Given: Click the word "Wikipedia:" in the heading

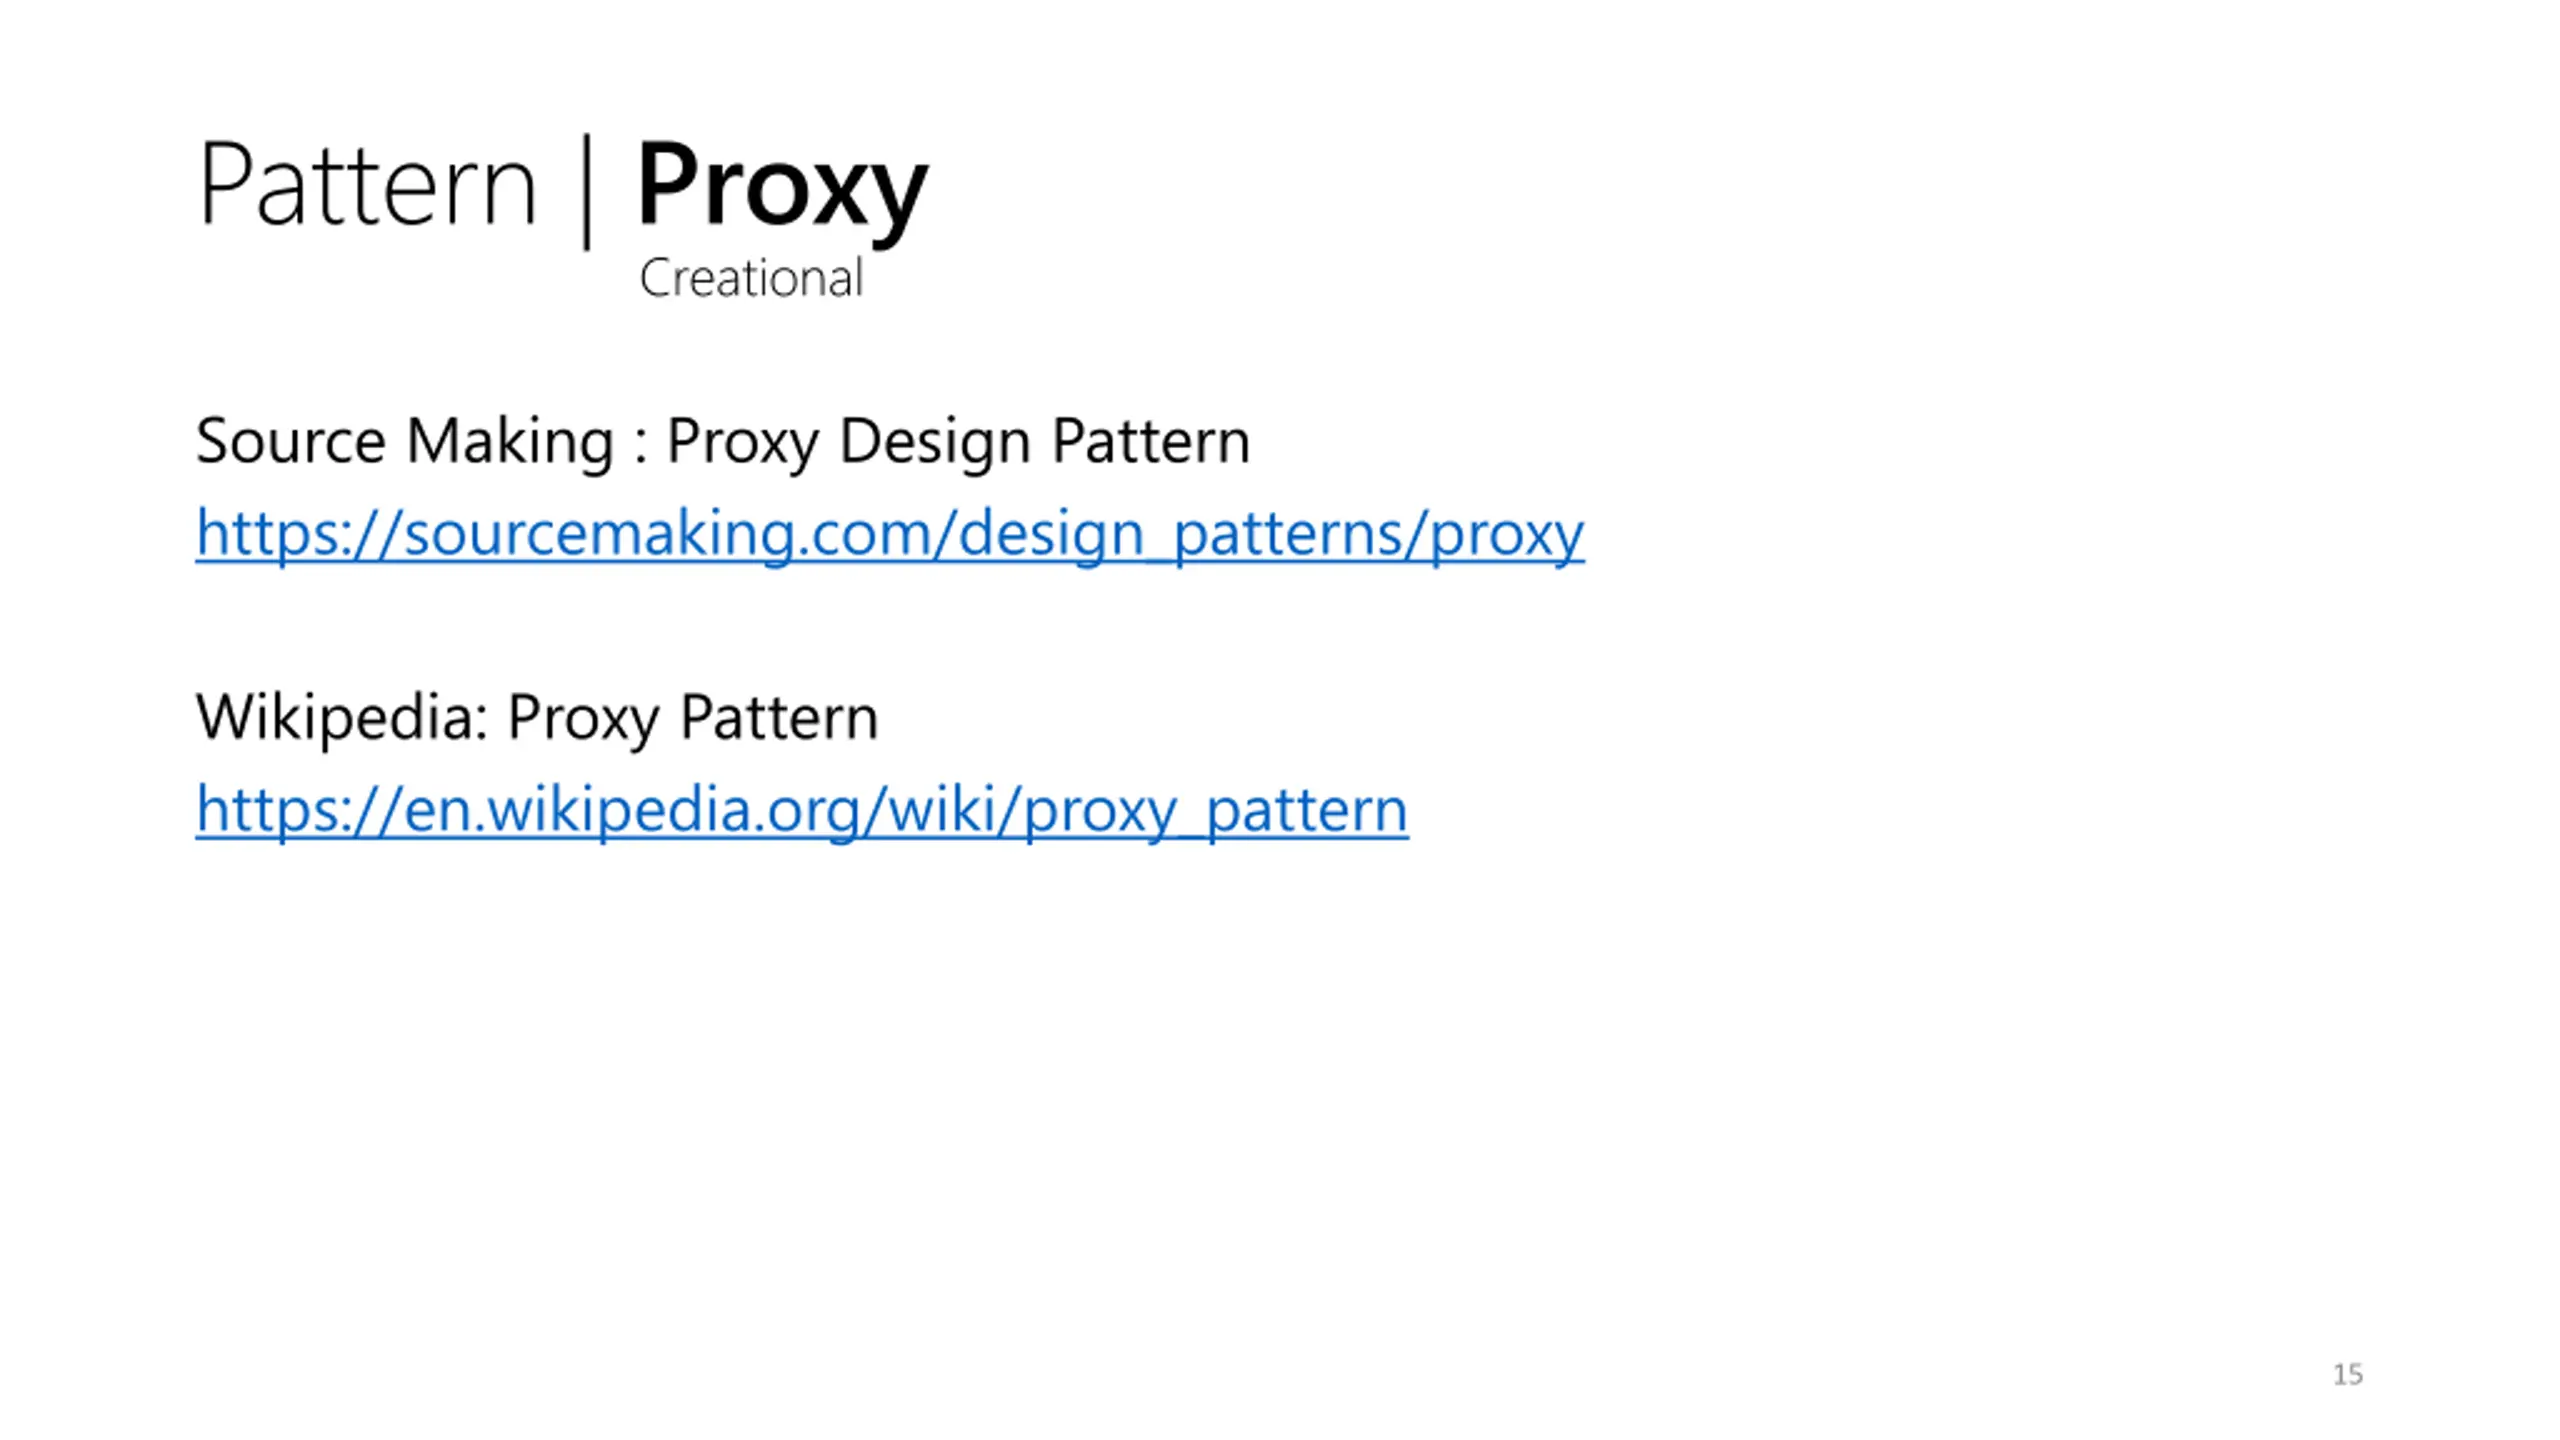Looking at the screenshot, I should (343, 717).
